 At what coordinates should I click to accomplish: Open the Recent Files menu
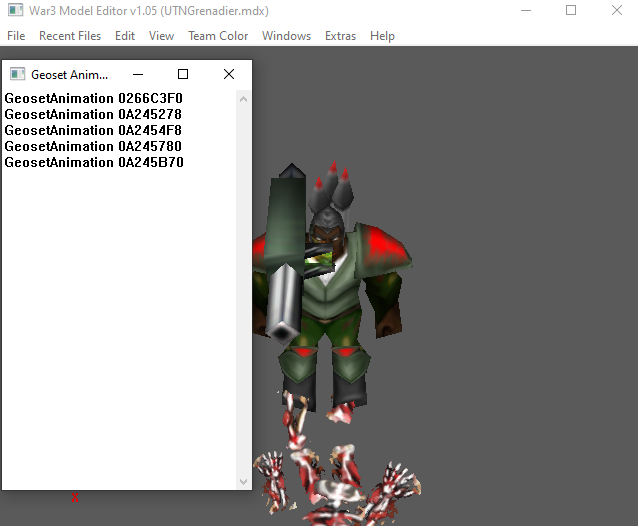(x=70, y=36)
